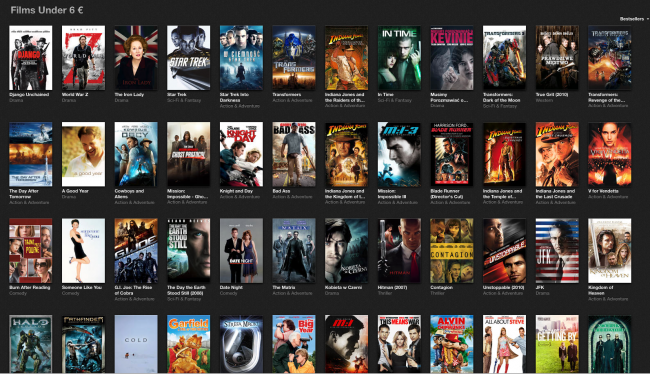This screenshot has height=374, width=650.
Task: Open Indiana Jones Last Crusade poster
Action: (x=557, y=154)
